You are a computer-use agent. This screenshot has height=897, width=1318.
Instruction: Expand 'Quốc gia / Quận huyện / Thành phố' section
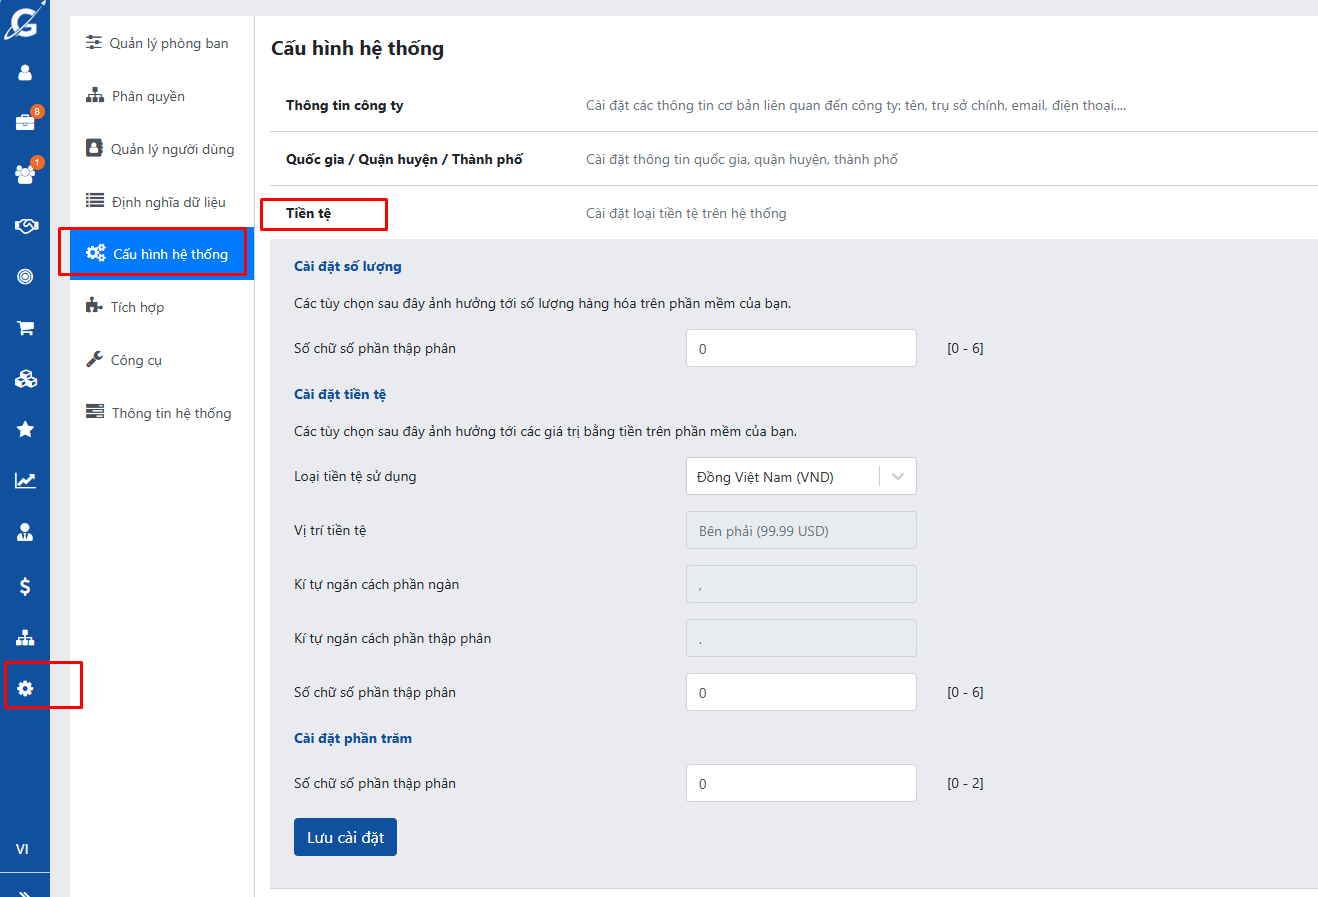coord(404,160)
